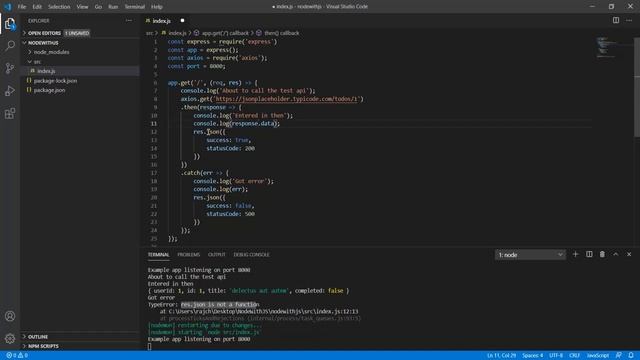Click the index.js breadcrumb segment

pos(177,33)
